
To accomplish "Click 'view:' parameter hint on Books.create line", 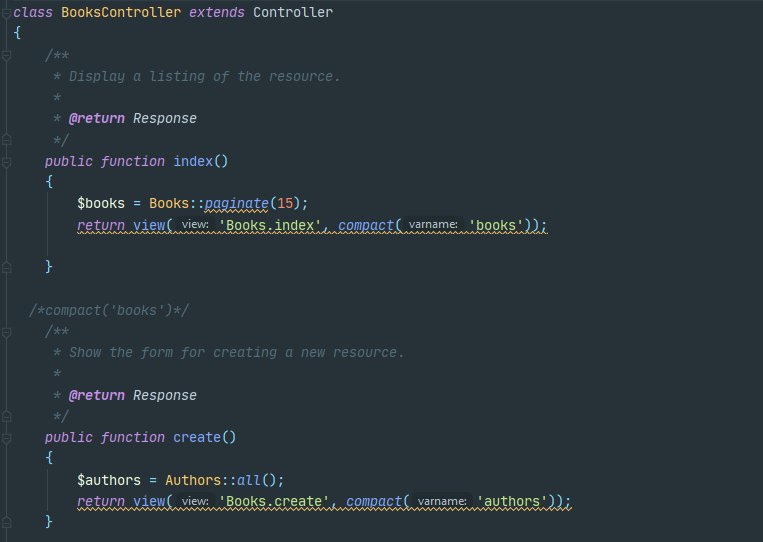I will coord(195,501).
